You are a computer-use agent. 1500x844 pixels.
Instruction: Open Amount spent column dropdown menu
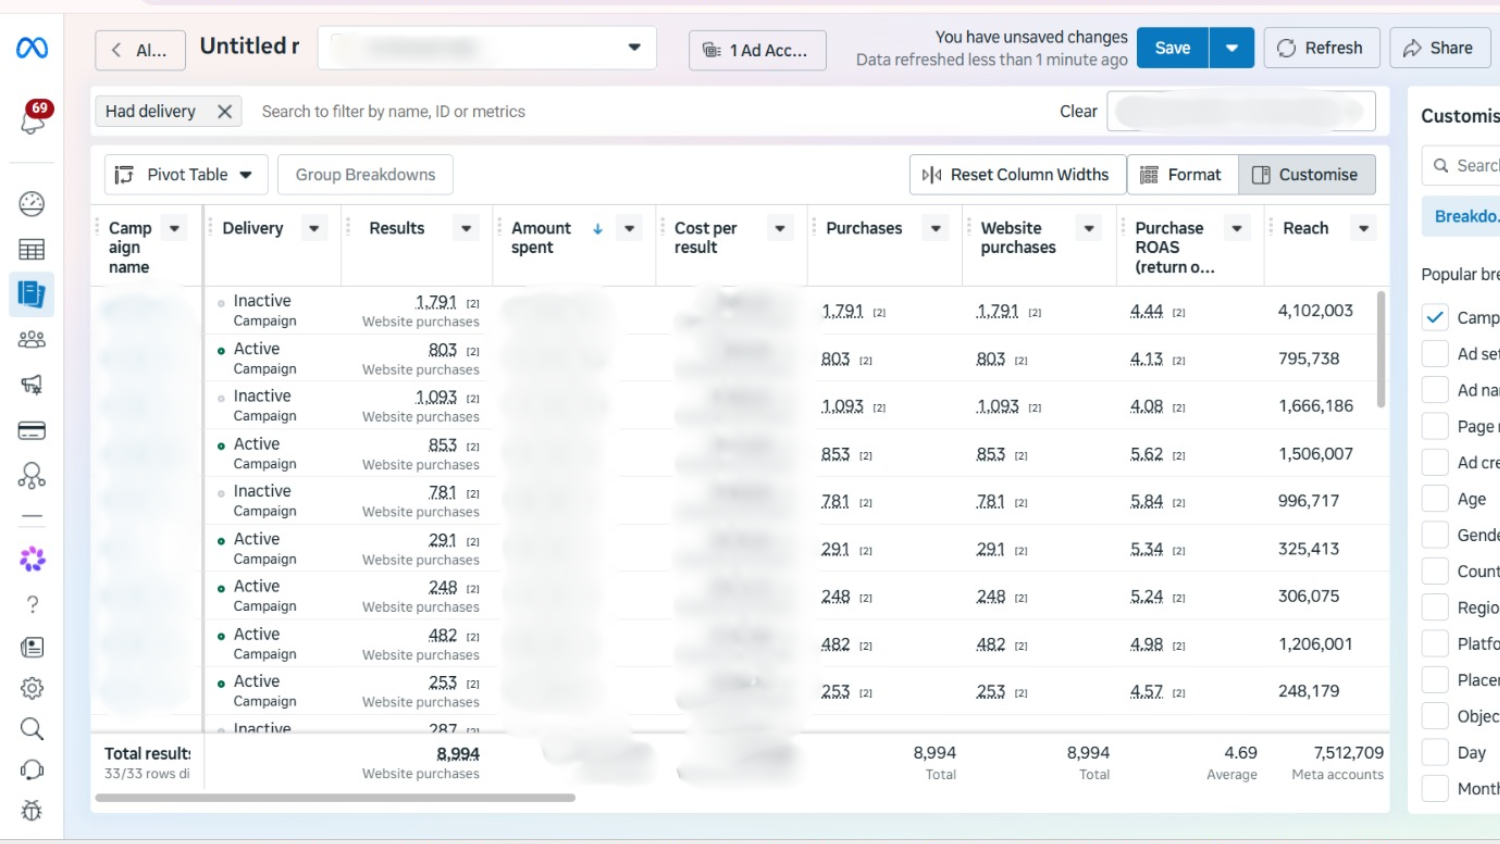pyautogui.click(x=629, y=229)
